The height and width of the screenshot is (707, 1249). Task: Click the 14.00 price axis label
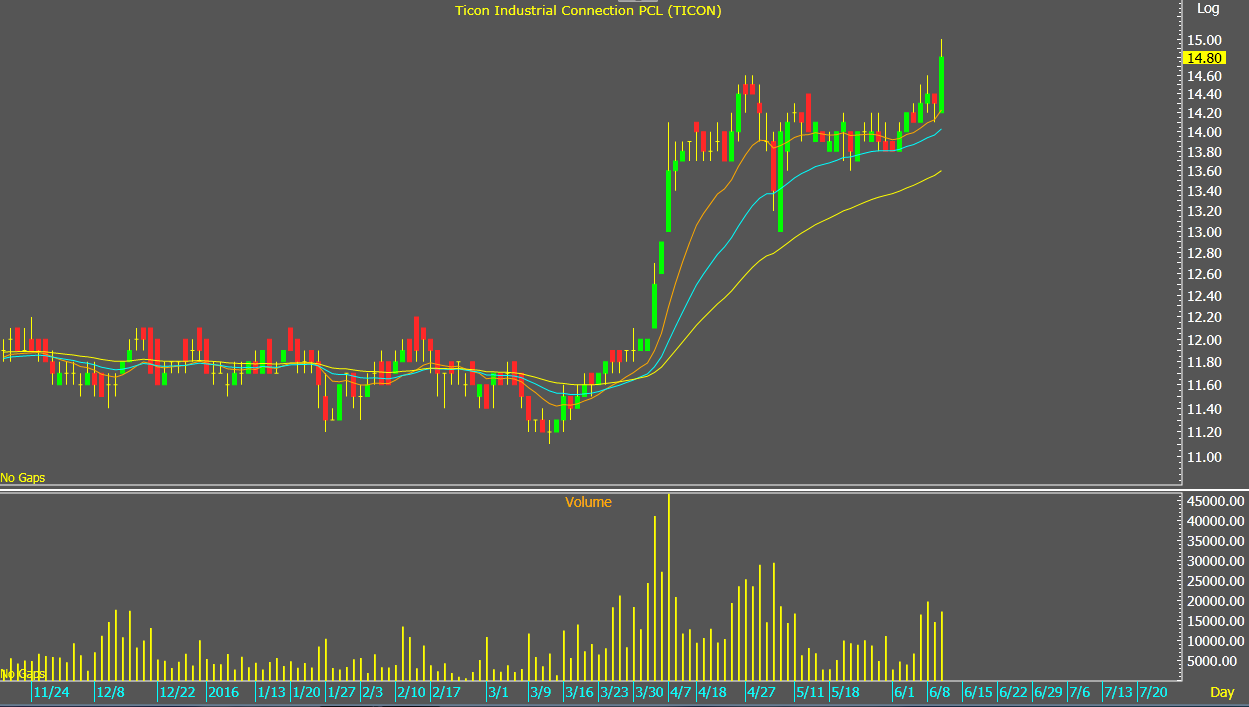(x=1203, y=133)
